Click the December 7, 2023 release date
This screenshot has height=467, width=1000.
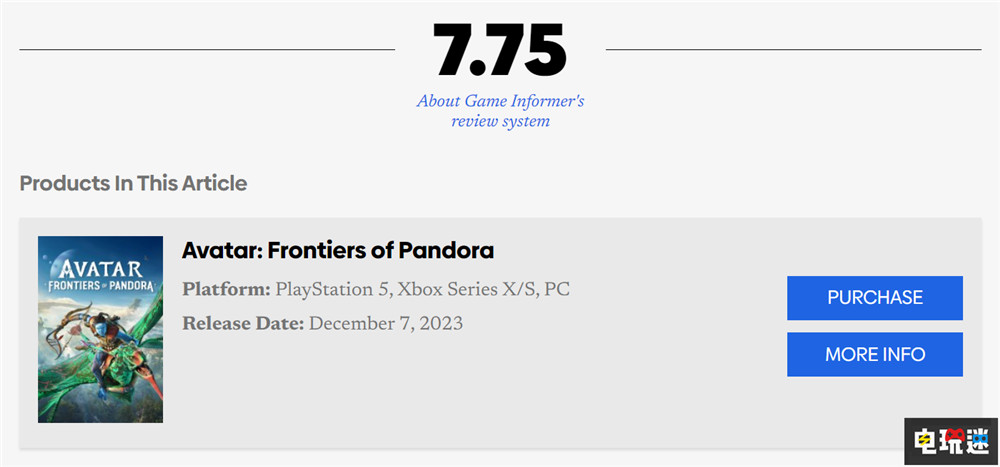coord(386,323)
